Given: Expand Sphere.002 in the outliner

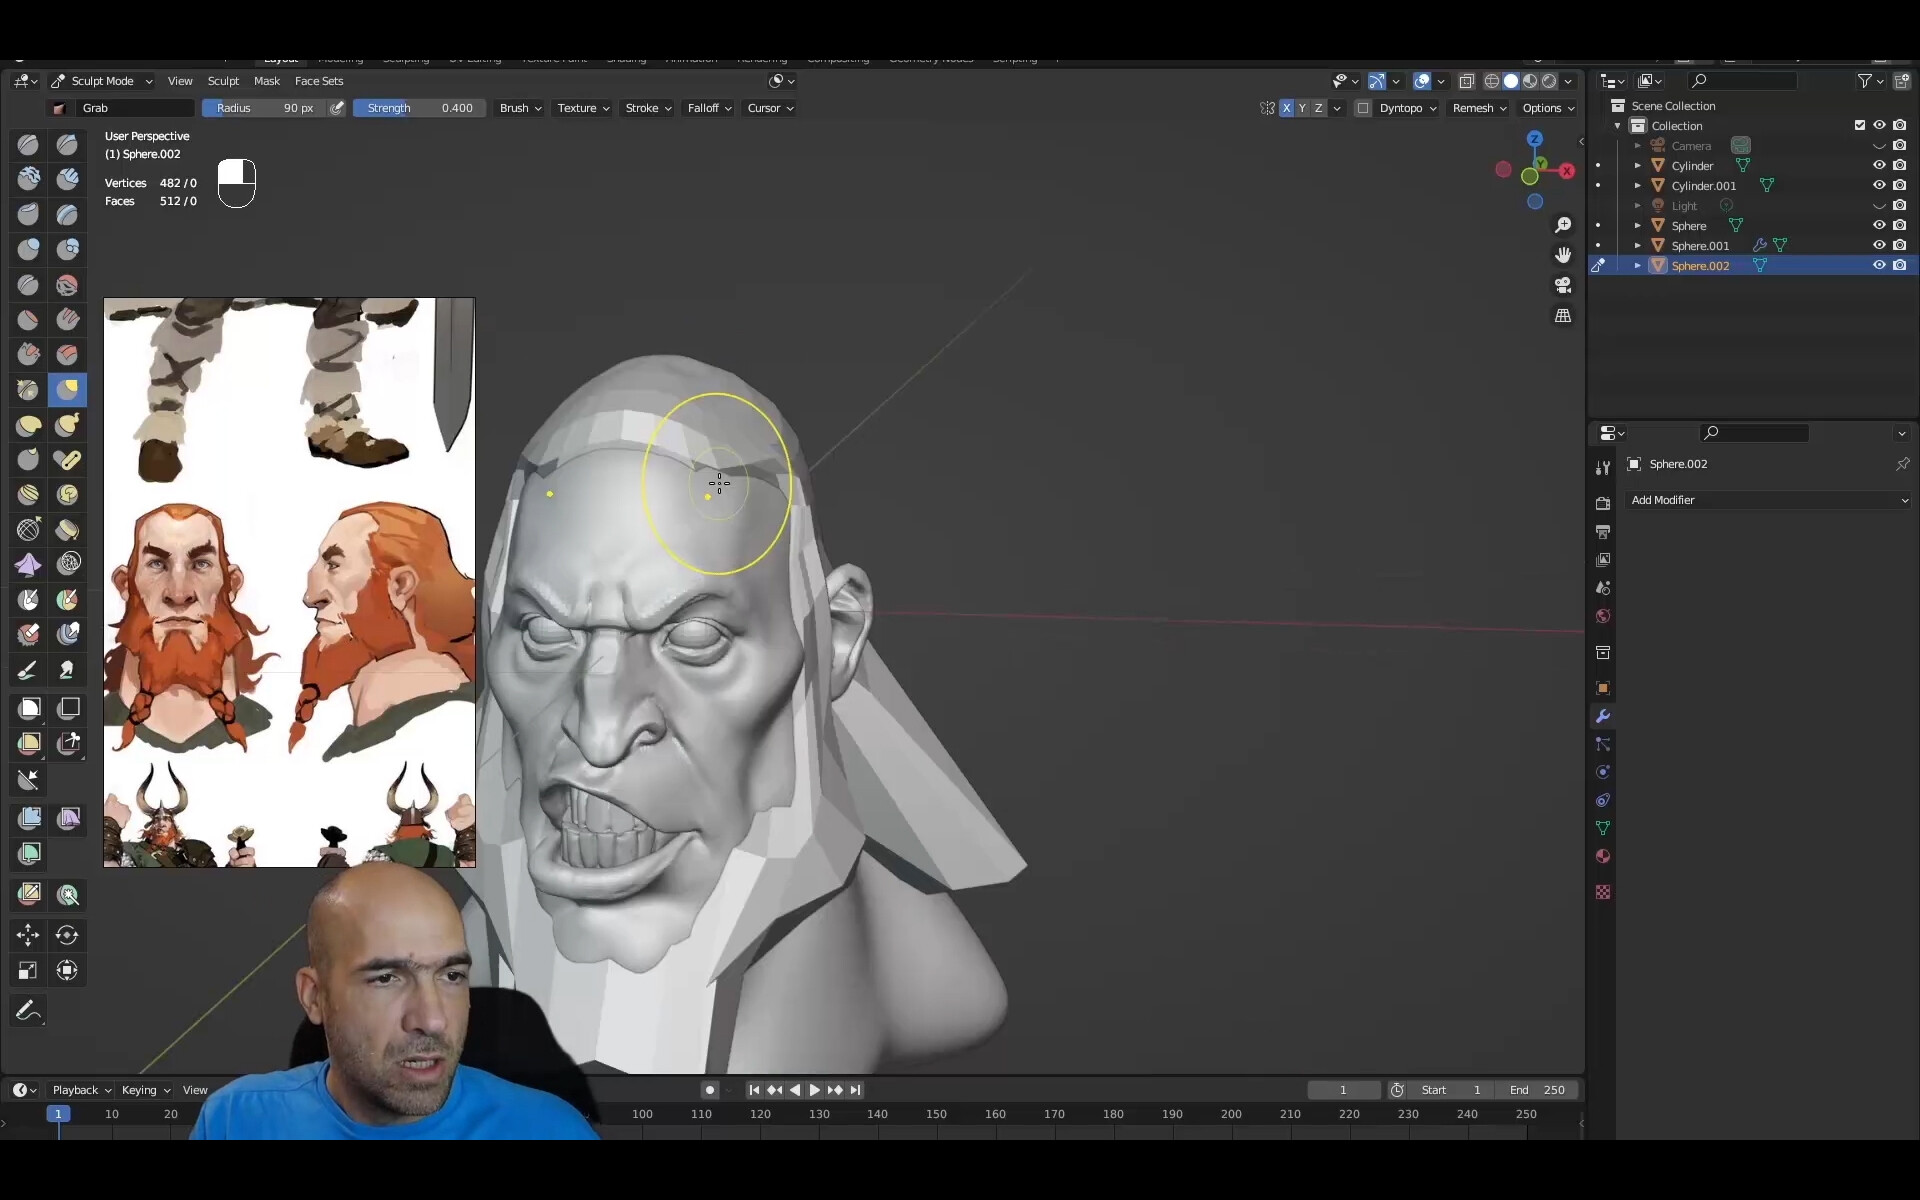Looking at the screenshot, I should click(x=1638, y=265).
